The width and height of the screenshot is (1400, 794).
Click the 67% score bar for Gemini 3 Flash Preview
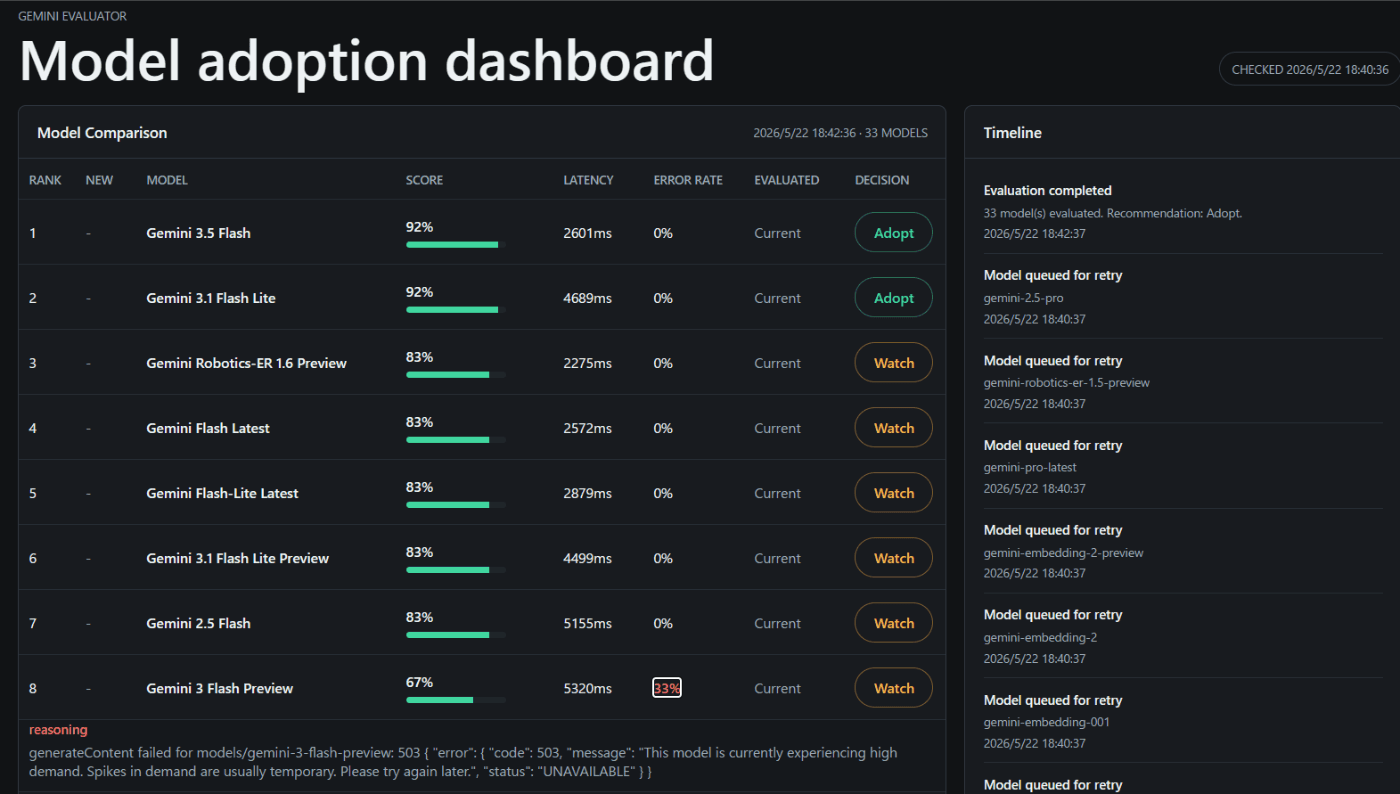[456, 700]
